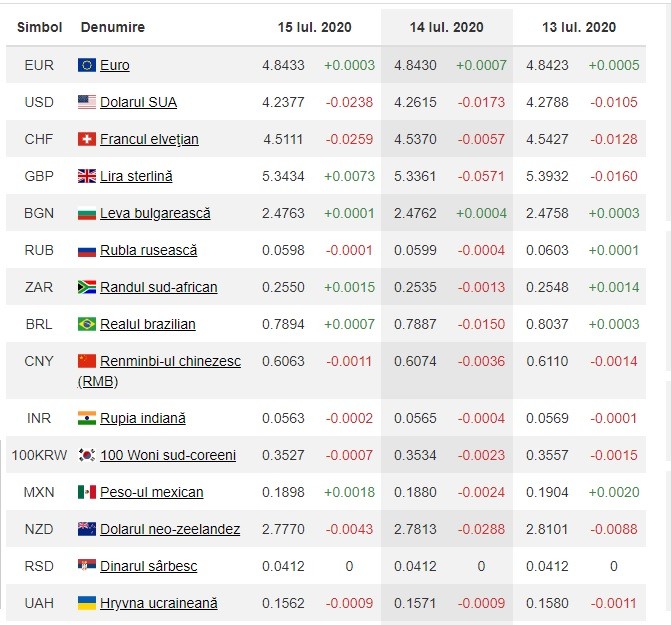Select the 14 Iul. 2020 column header
Viewport: 671px width, 625px height.
point(446,27)
